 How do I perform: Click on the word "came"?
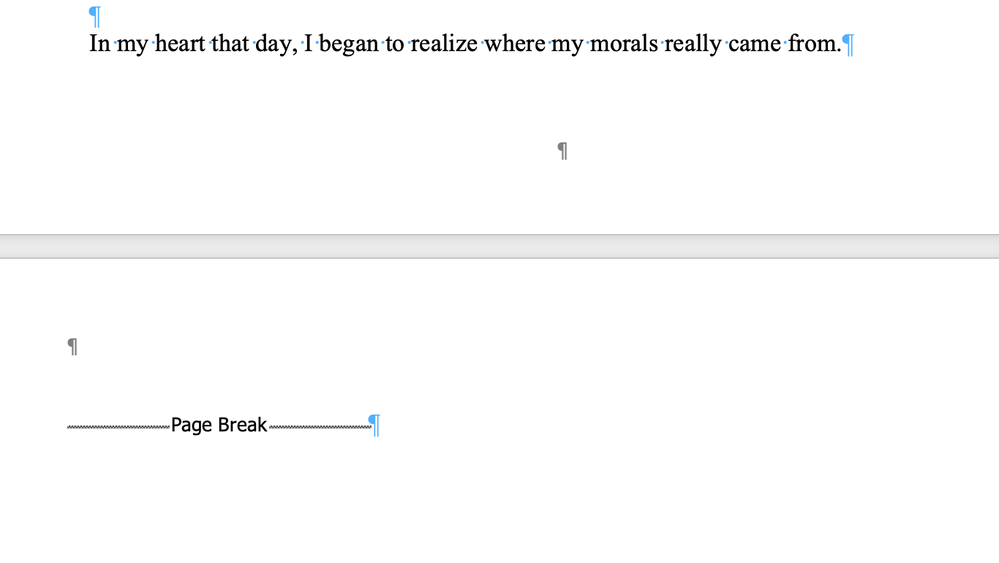(755, 43)
